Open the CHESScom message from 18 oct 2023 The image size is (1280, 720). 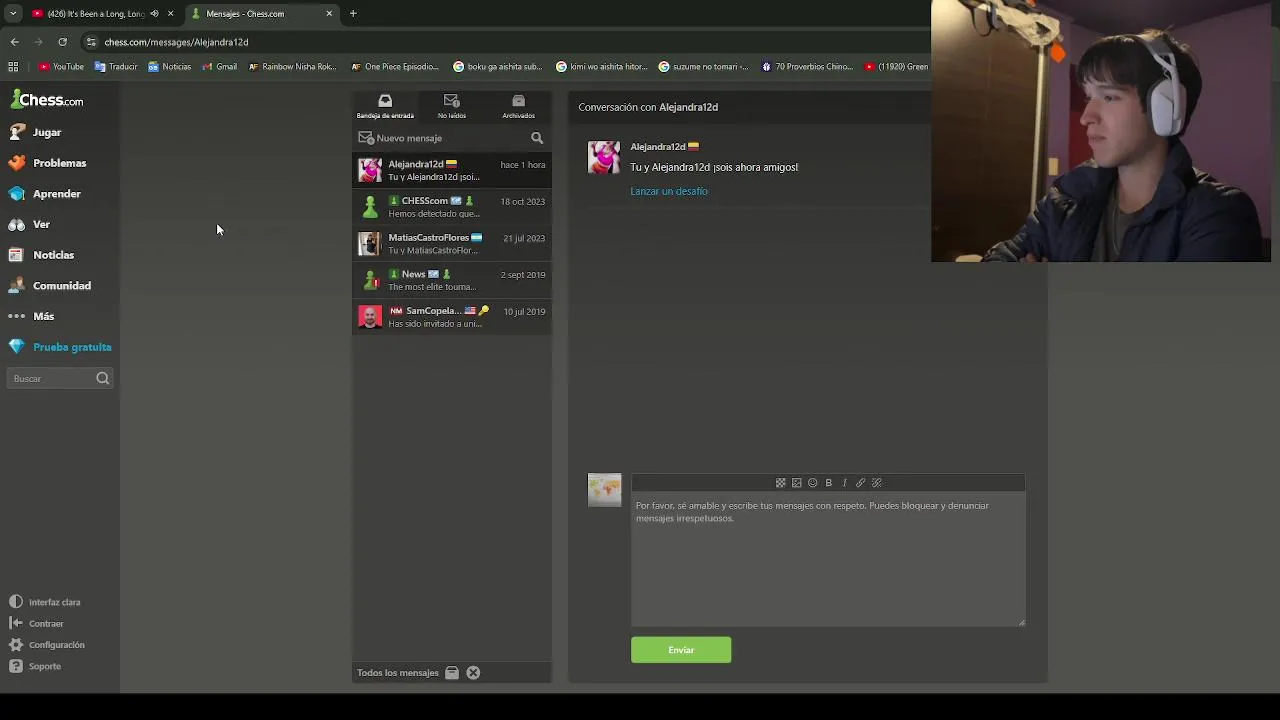tap(451, 207)
